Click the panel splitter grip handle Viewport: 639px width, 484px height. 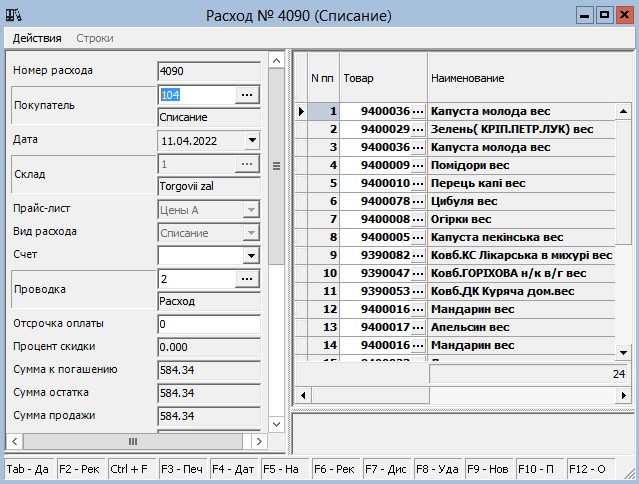pyautogui.click(x=277, y=166)
